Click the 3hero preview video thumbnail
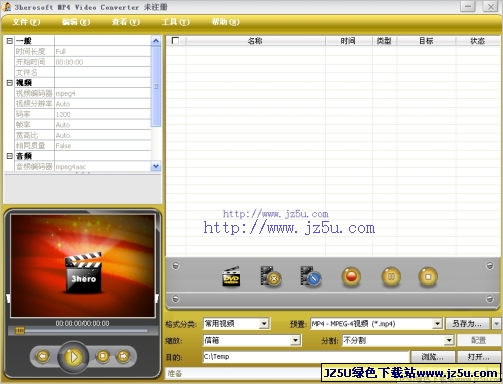 (83, 266)
